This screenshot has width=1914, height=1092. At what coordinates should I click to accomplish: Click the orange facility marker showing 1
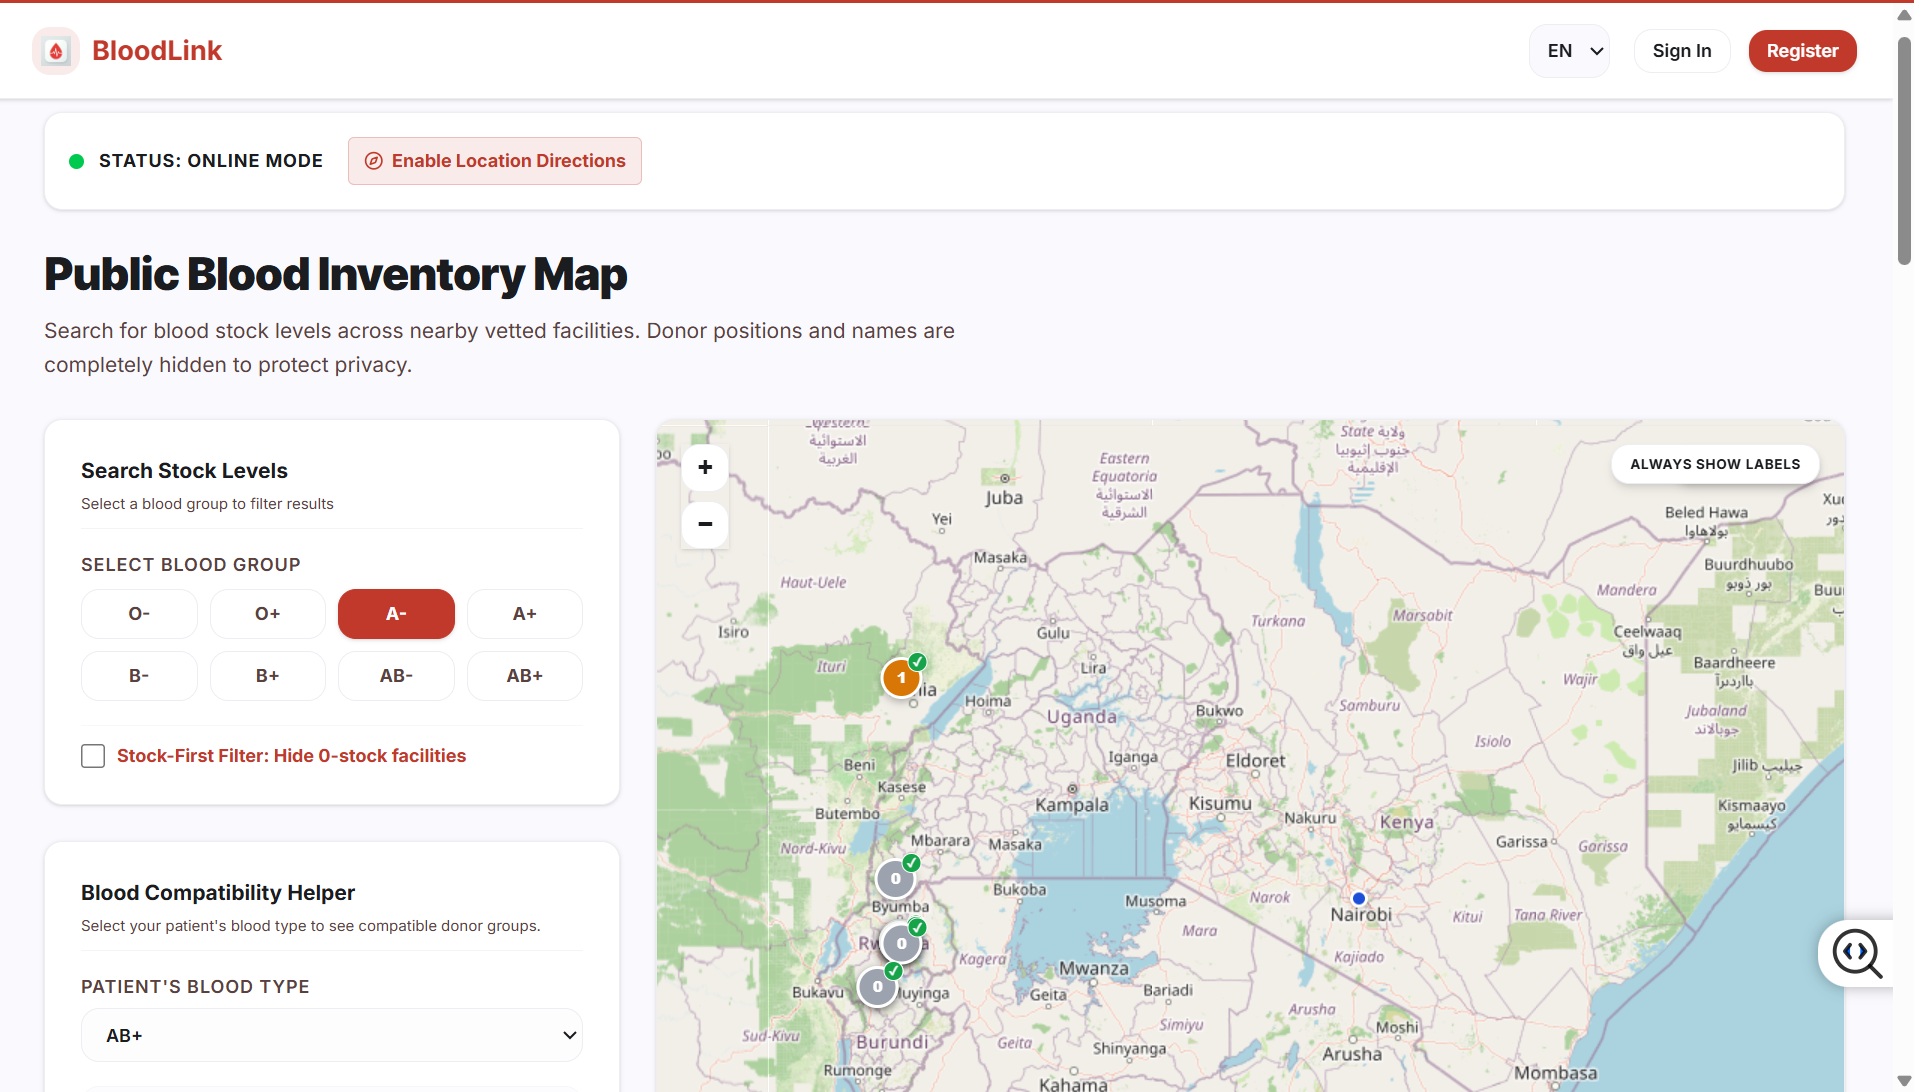coord(901,678)
